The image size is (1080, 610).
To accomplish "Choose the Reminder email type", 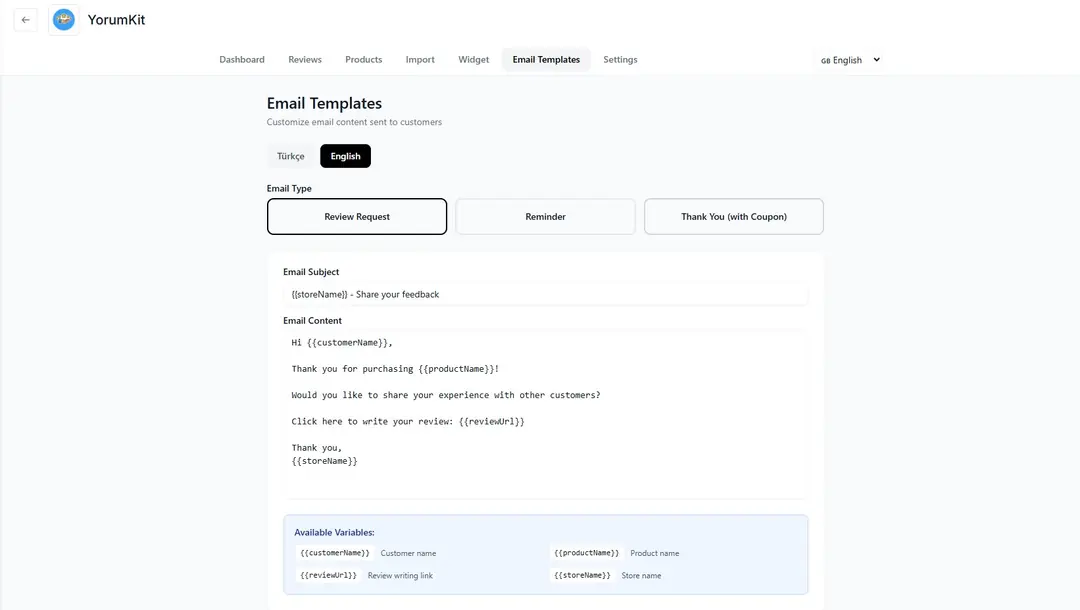I will pos(545,216).
